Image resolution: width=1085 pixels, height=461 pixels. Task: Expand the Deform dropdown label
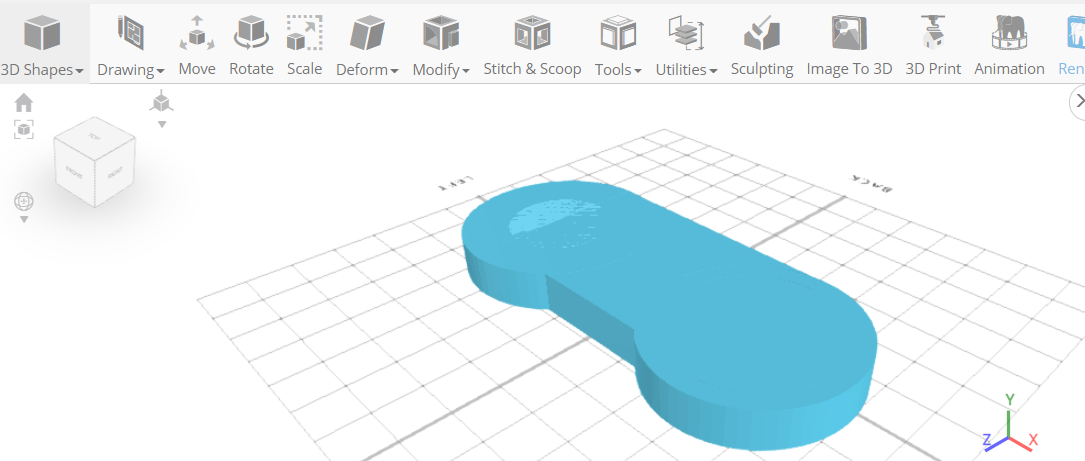[x=367, y=70]
